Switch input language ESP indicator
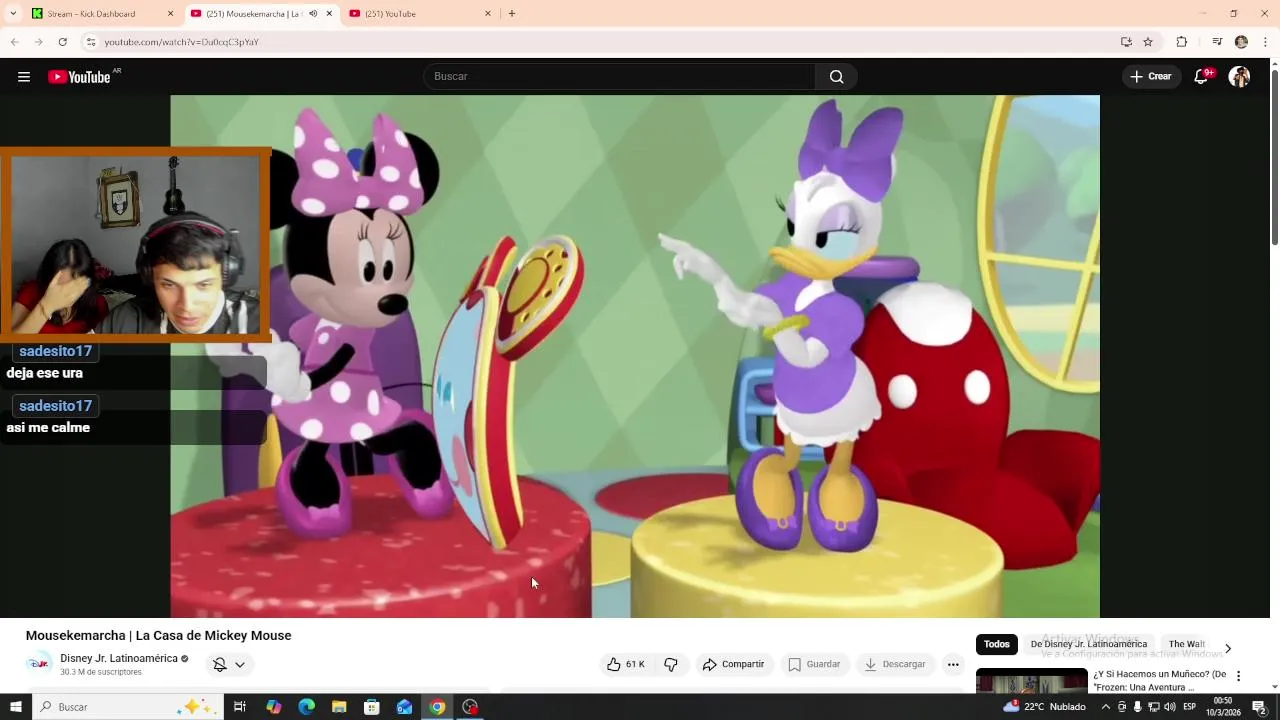Image resolution: width=1280 pixels, height=720 pixels. click(x=1190, y=707)
